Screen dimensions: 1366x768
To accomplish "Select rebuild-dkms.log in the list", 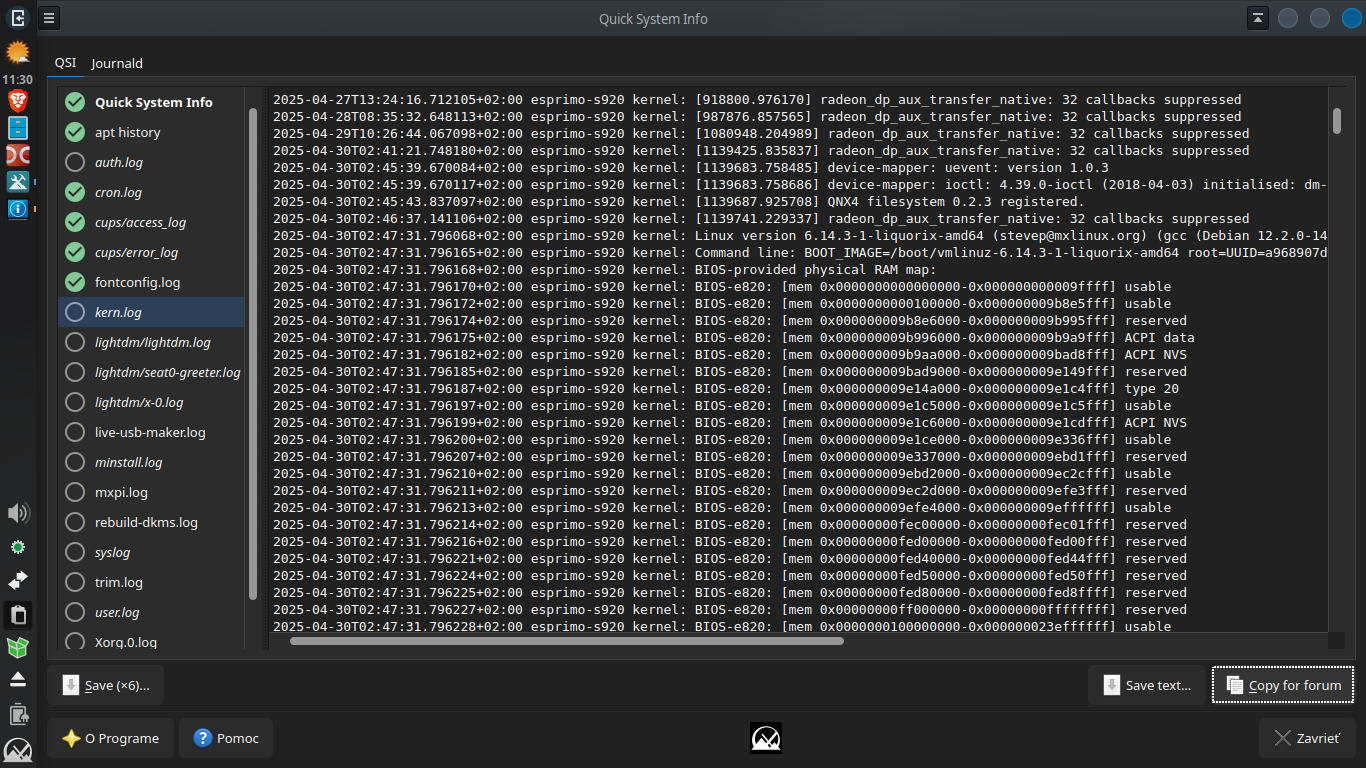I will point(151,522).
